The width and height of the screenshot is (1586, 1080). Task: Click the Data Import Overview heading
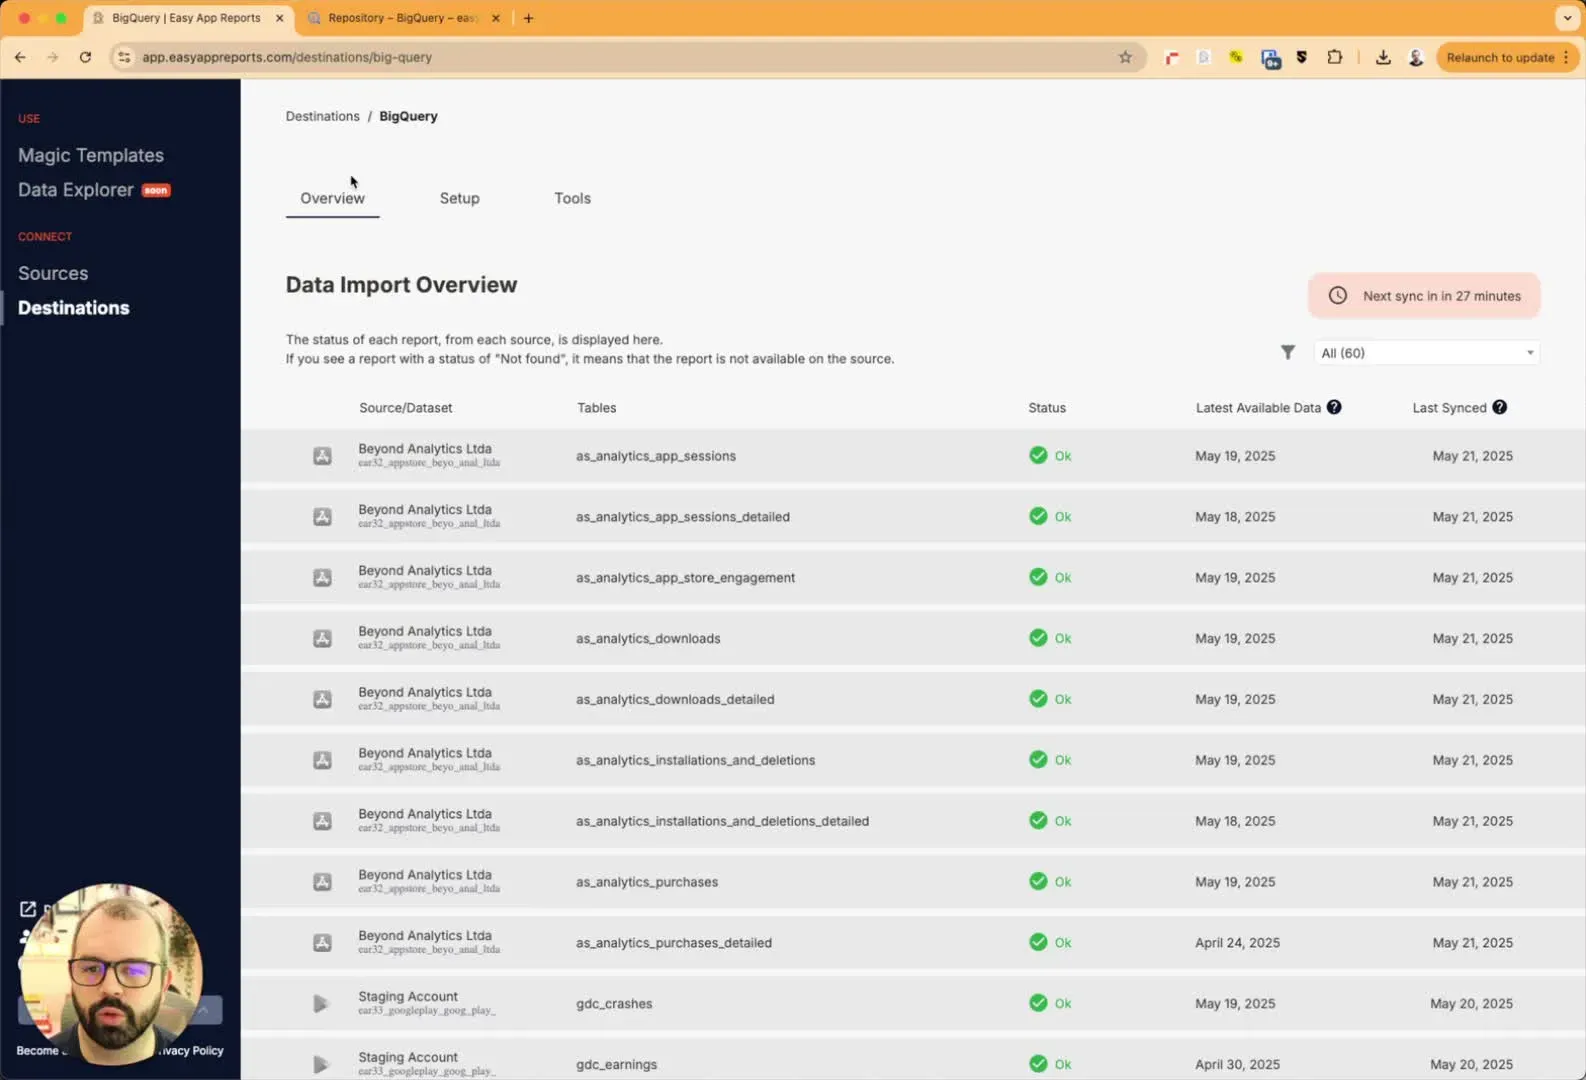(401, 285)
